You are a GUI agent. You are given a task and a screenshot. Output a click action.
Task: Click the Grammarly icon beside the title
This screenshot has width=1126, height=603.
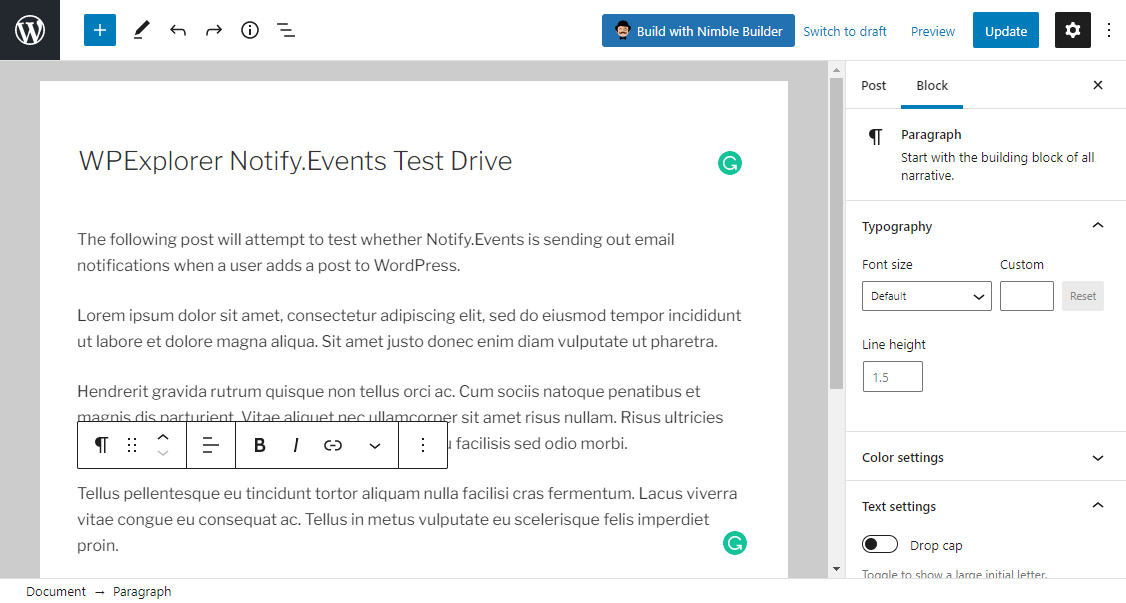click(x=730, y=164)
